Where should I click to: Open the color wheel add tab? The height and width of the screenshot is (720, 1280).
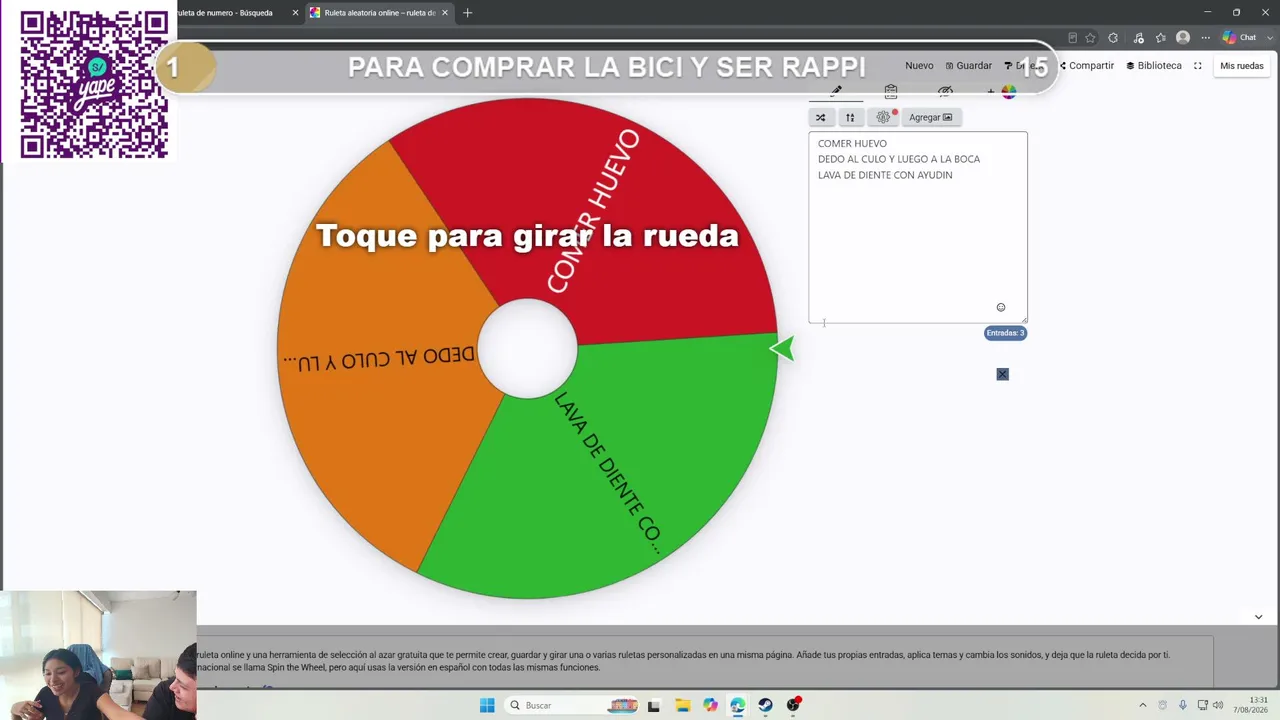(x=1002, y=91)
